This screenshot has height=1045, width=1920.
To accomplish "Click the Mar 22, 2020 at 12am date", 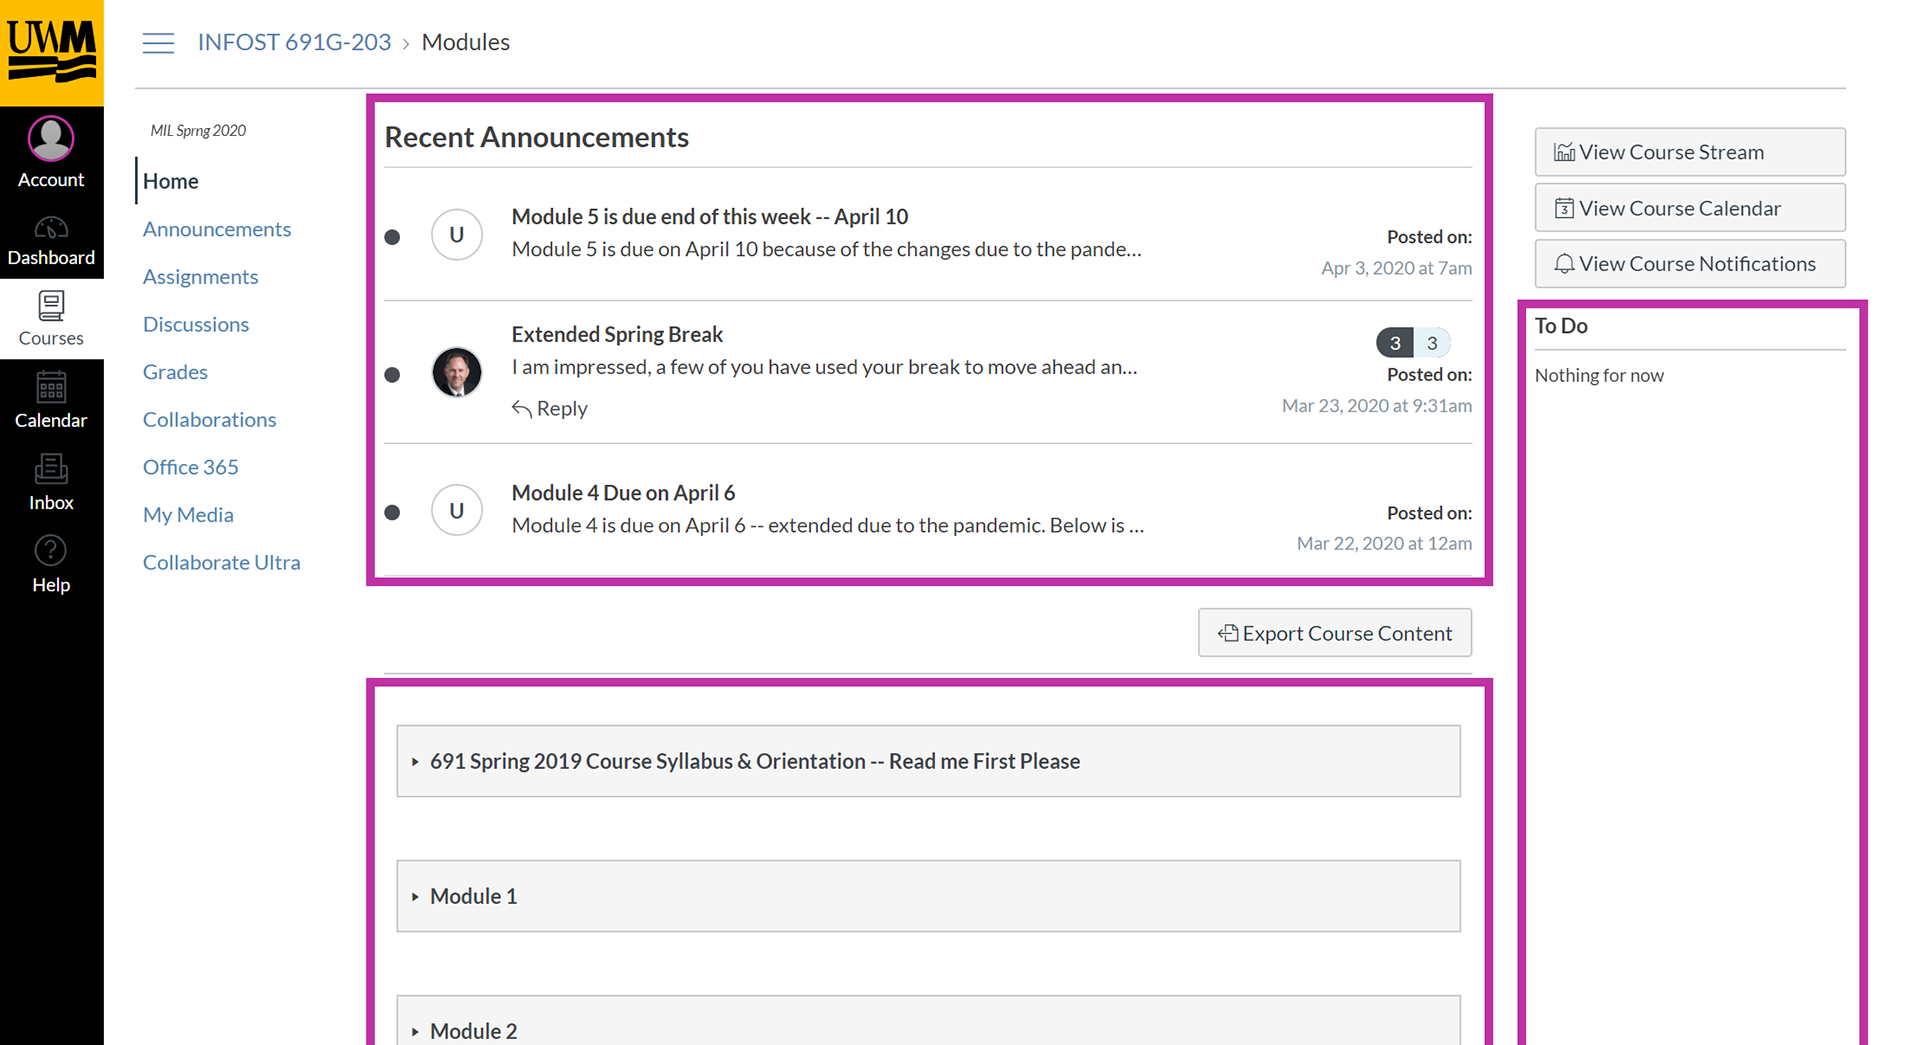I will (1384, 543).
